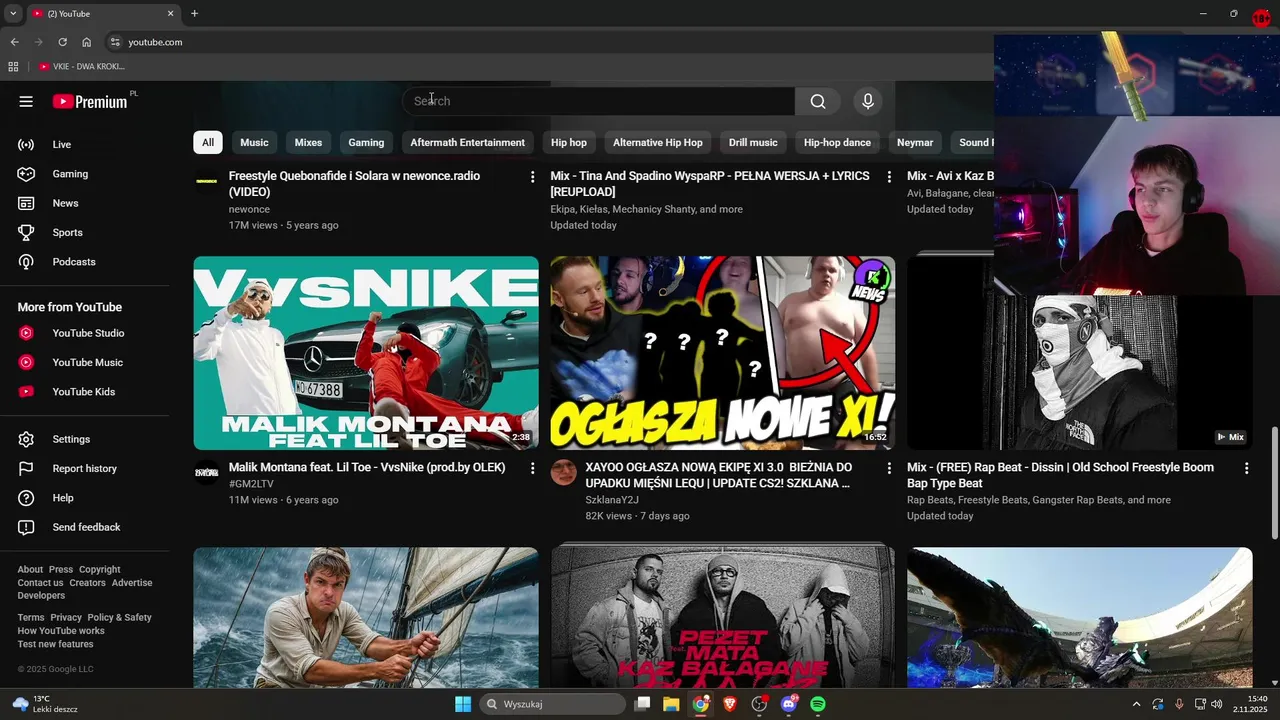Select the Drill music chip
This screenshot has width=1280, height=720.
coord(753,143)
